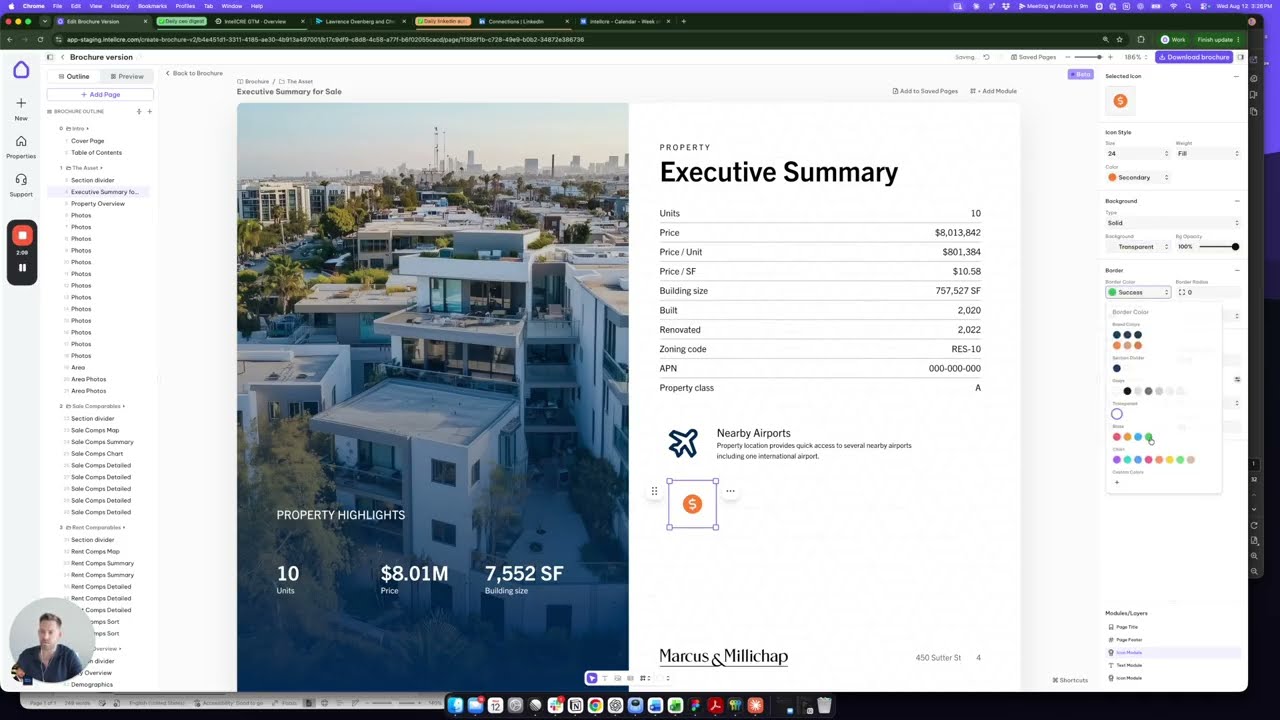
Task: Click Add Module button
Action: (x=993, y=91)
